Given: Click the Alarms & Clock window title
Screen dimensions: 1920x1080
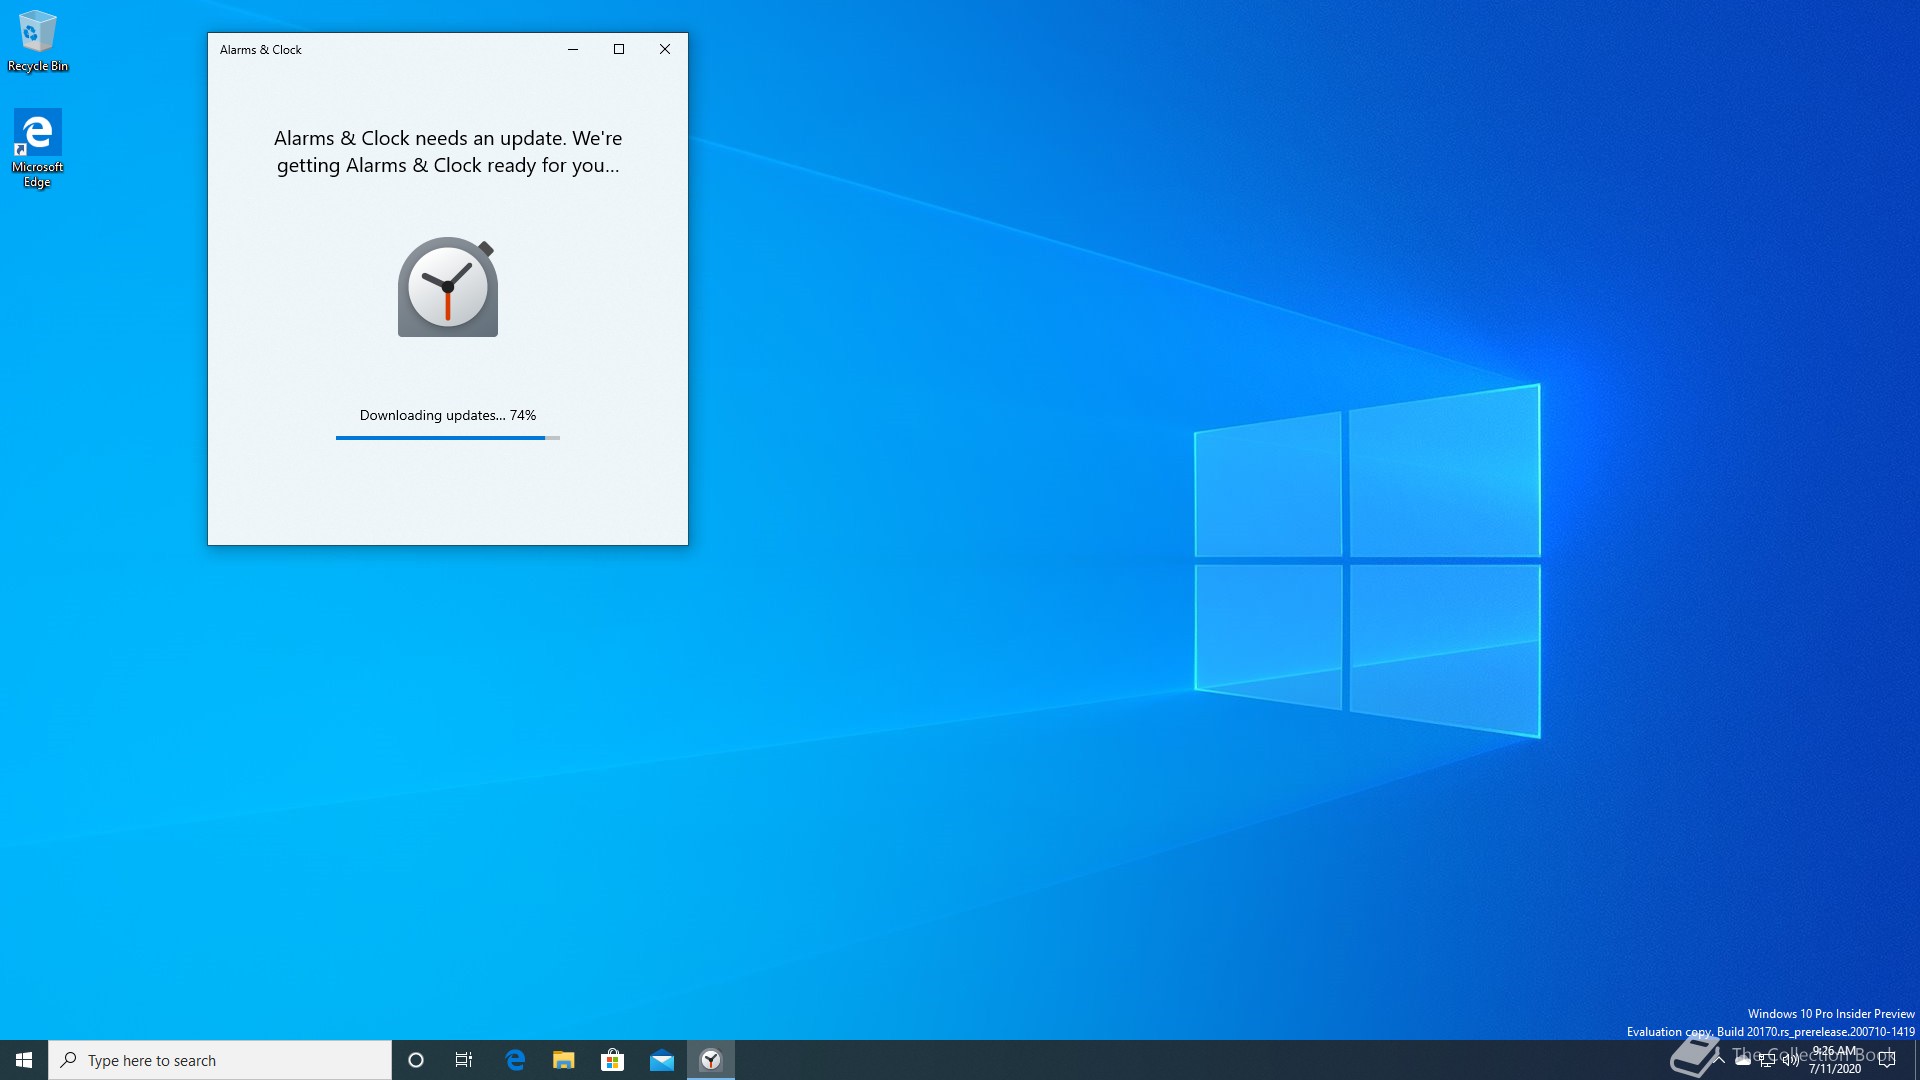Looking at the screenshot, I should [260, 49].
